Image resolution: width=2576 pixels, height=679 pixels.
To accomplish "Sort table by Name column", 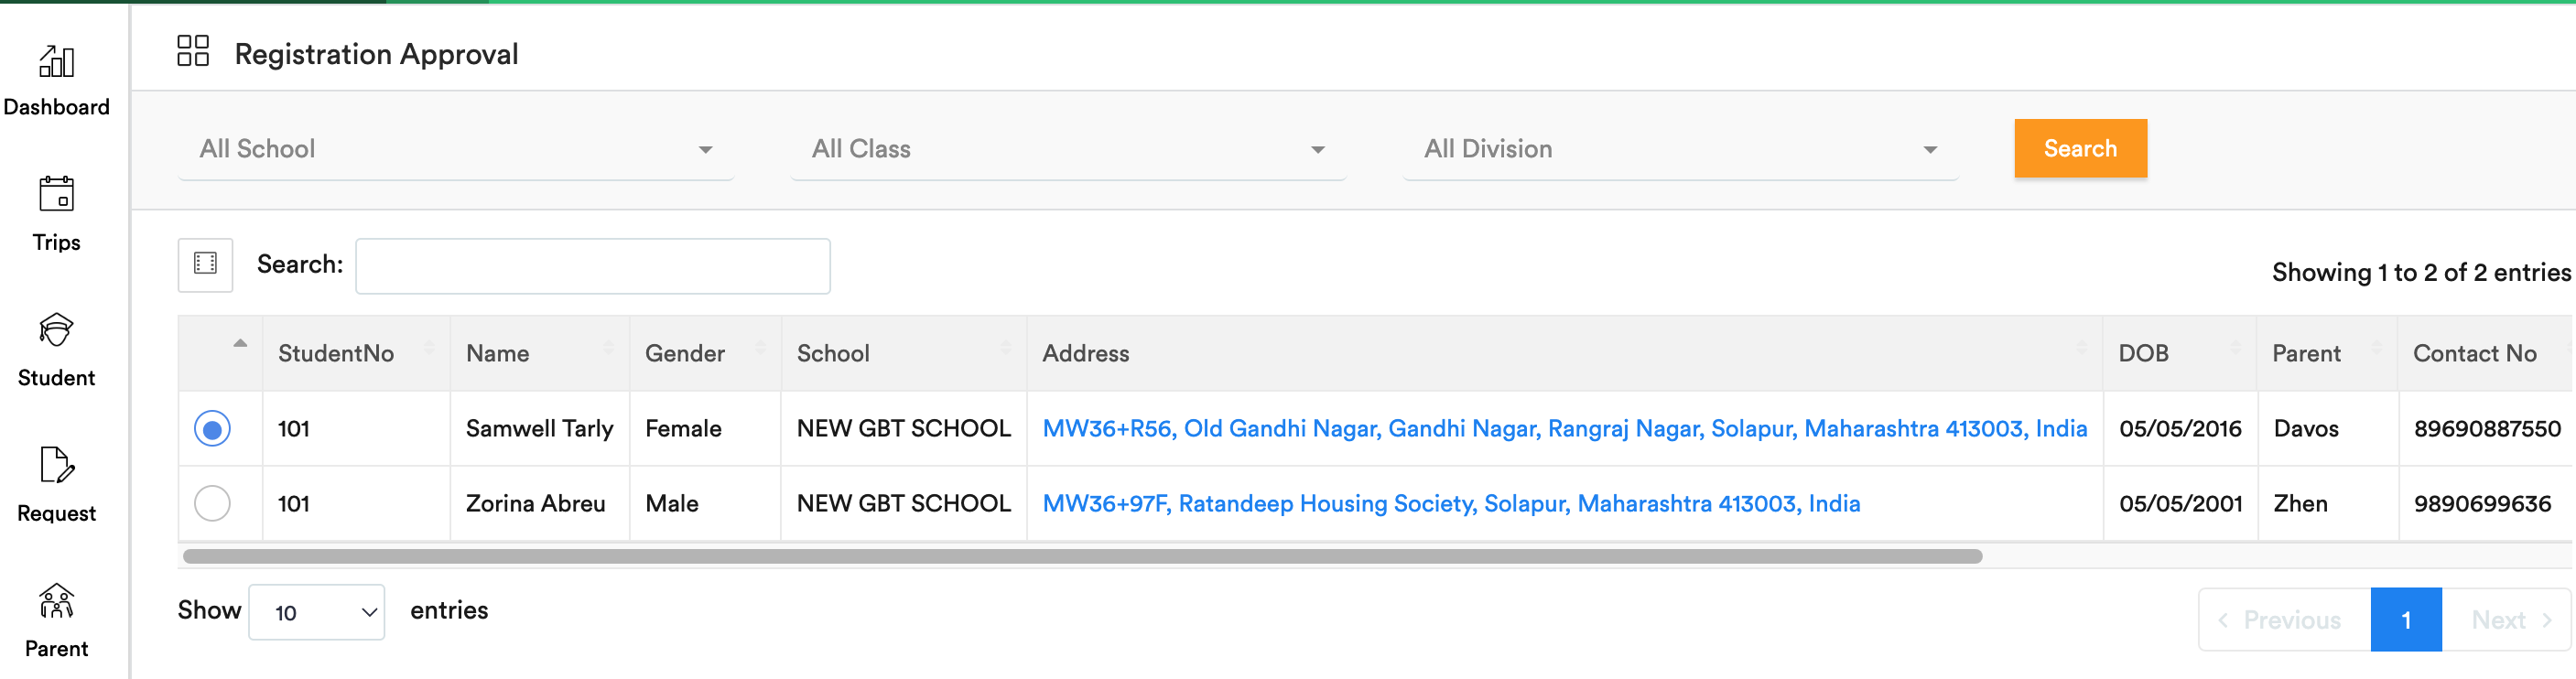I will [x=539, y=353].
